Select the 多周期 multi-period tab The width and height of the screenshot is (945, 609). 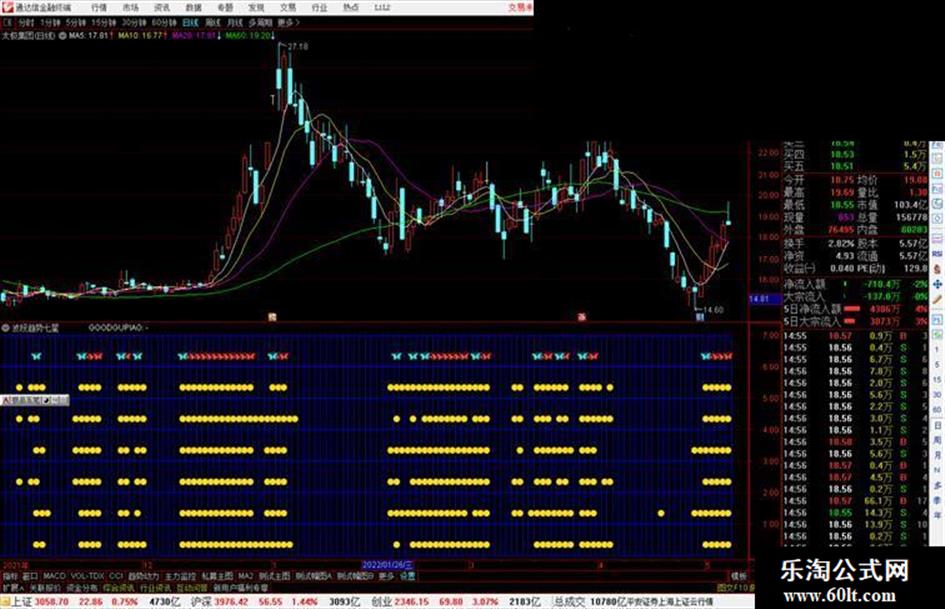tap(260, 23)
